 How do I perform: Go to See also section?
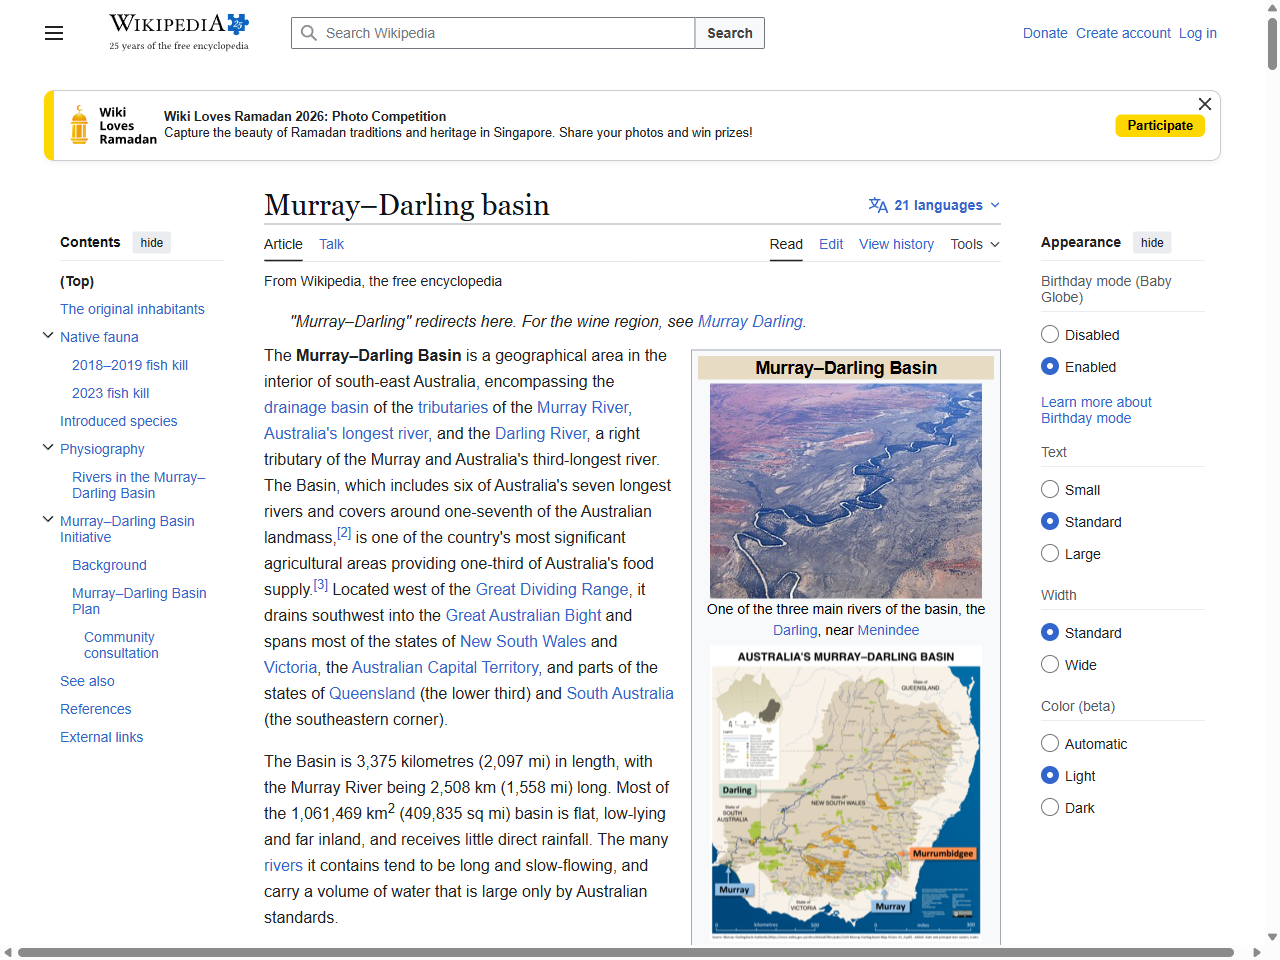87,681
